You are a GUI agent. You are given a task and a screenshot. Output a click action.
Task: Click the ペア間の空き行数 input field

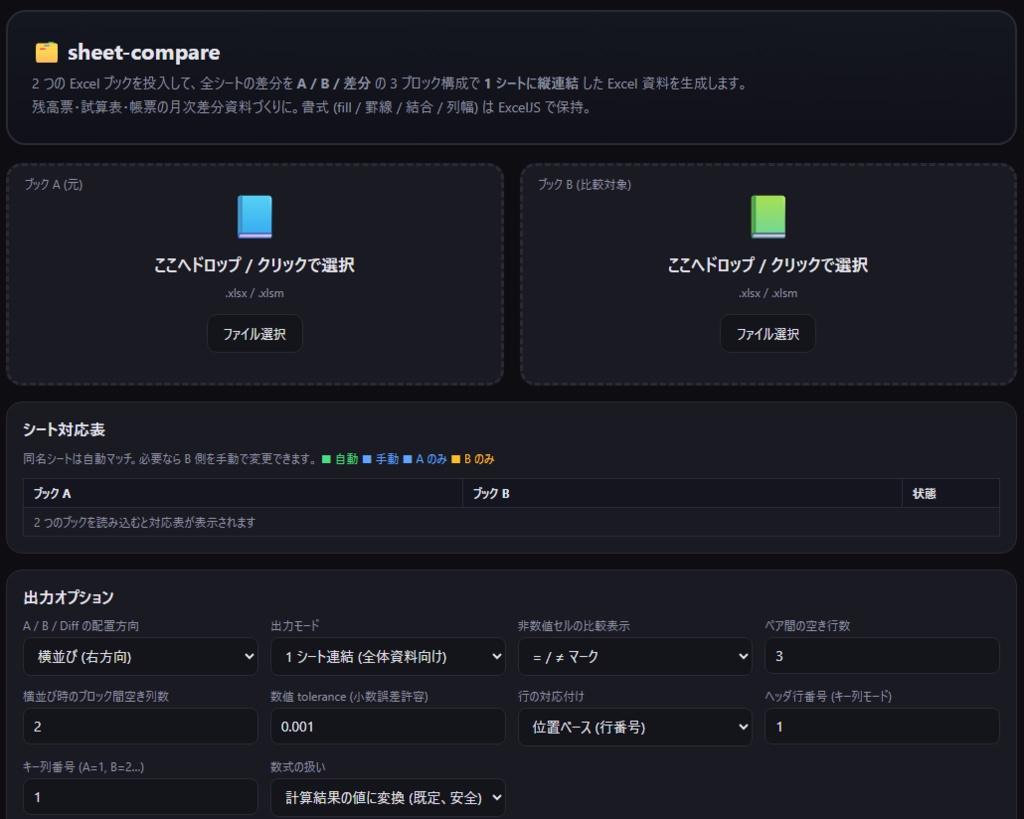click(881, 656)
